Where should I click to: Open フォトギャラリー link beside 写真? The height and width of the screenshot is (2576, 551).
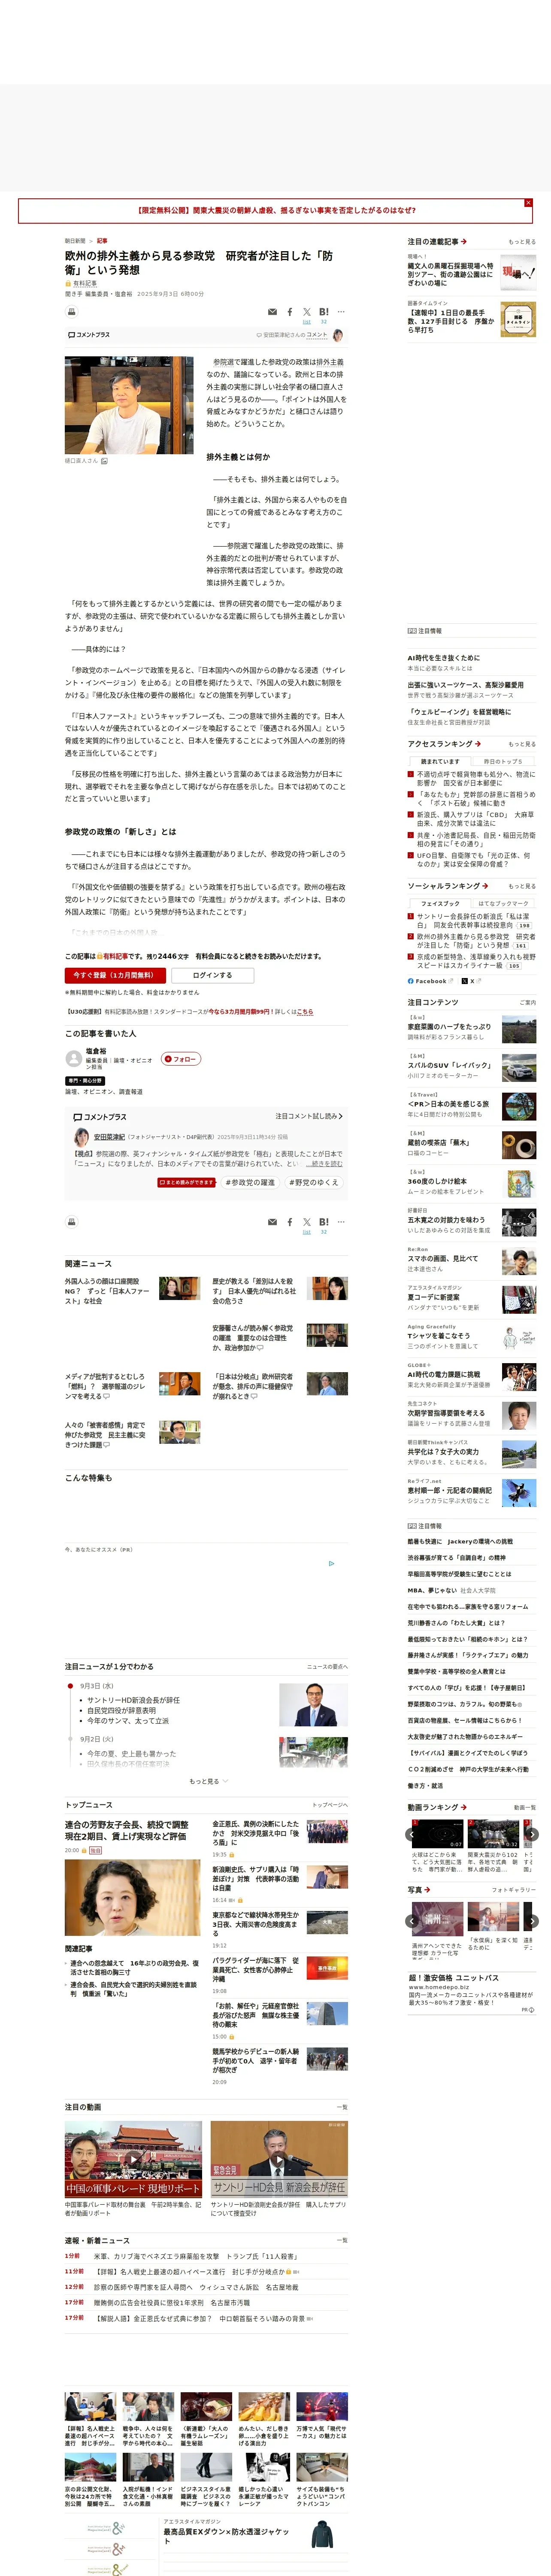[x=514, y=1890]
